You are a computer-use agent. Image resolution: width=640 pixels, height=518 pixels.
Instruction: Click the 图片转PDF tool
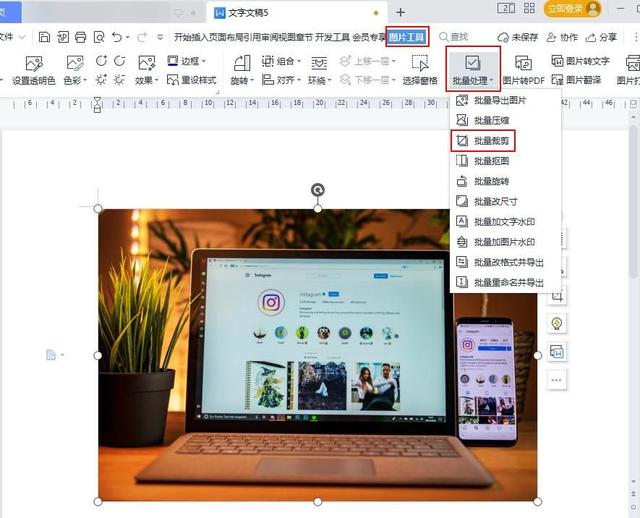click(523, 70)
